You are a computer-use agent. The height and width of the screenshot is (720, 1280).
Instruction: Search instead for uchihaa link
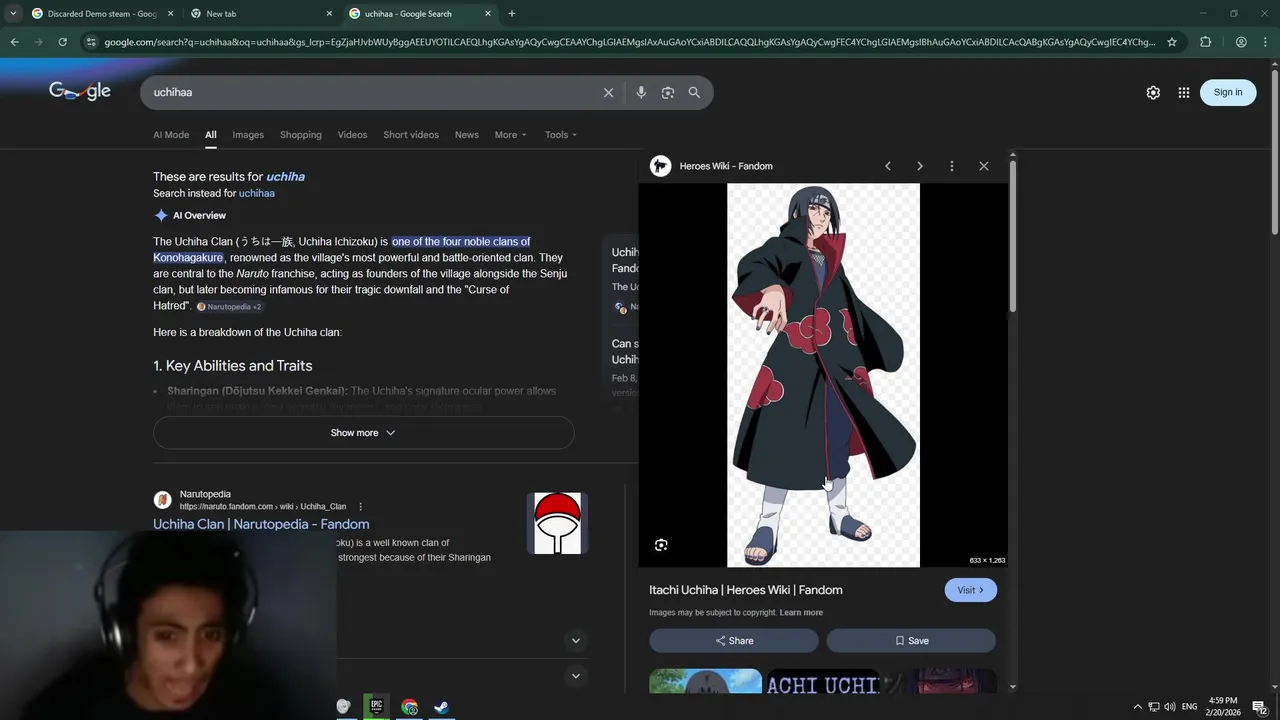(x=257, y=193)
